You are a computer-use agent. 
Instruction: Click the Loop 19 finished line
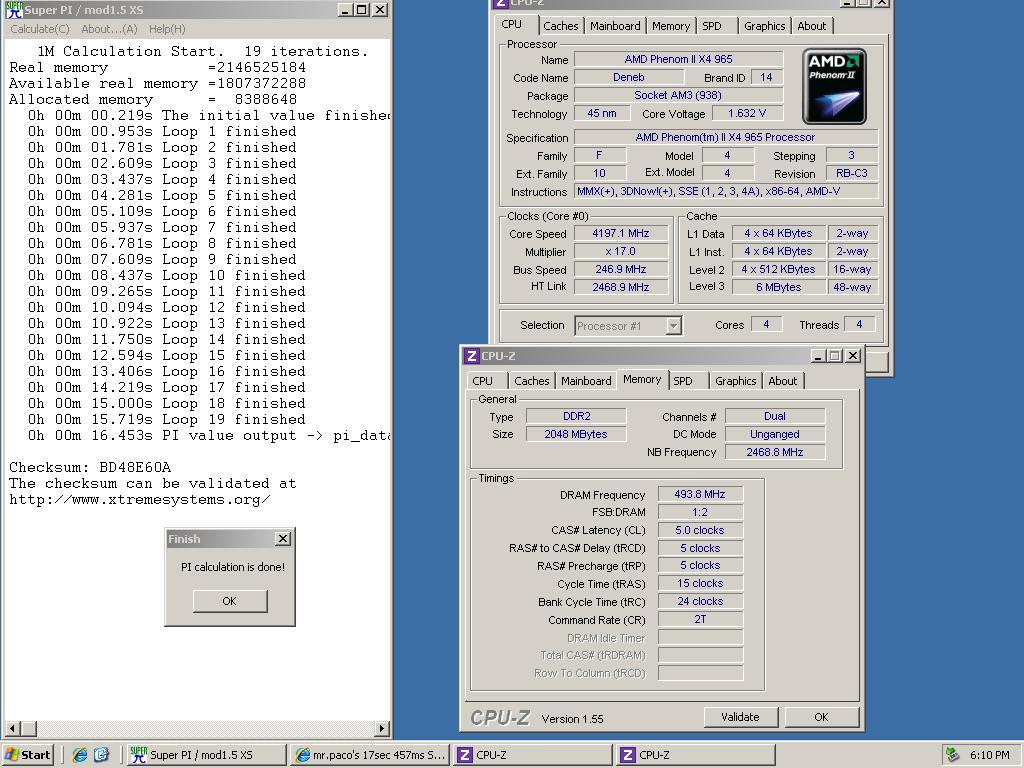[167, 419]
